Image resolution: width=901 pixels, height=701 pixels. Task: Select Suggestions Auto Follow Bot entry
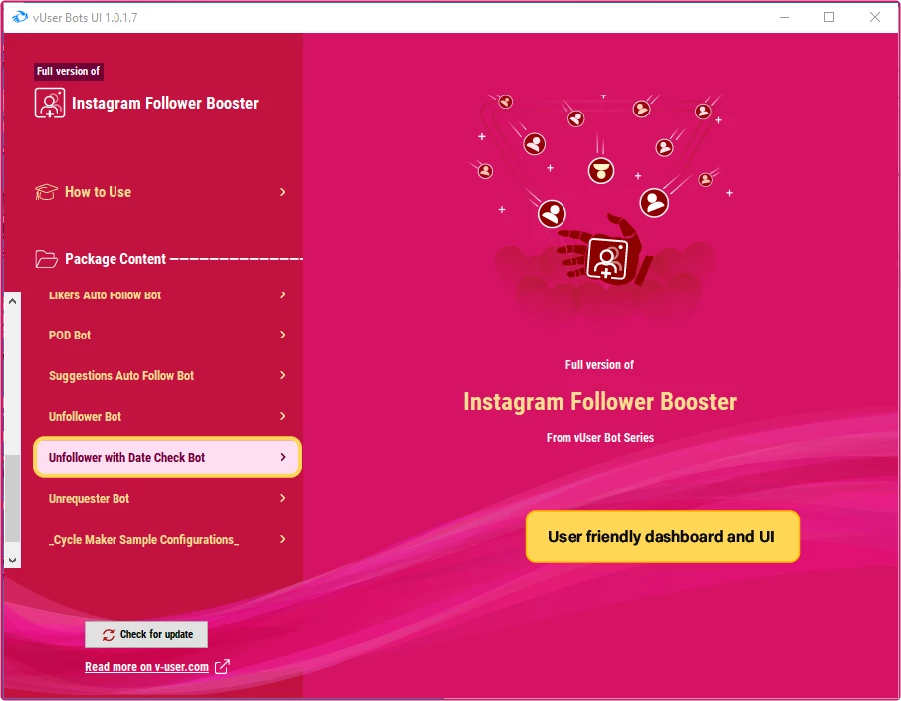[167, 376]
